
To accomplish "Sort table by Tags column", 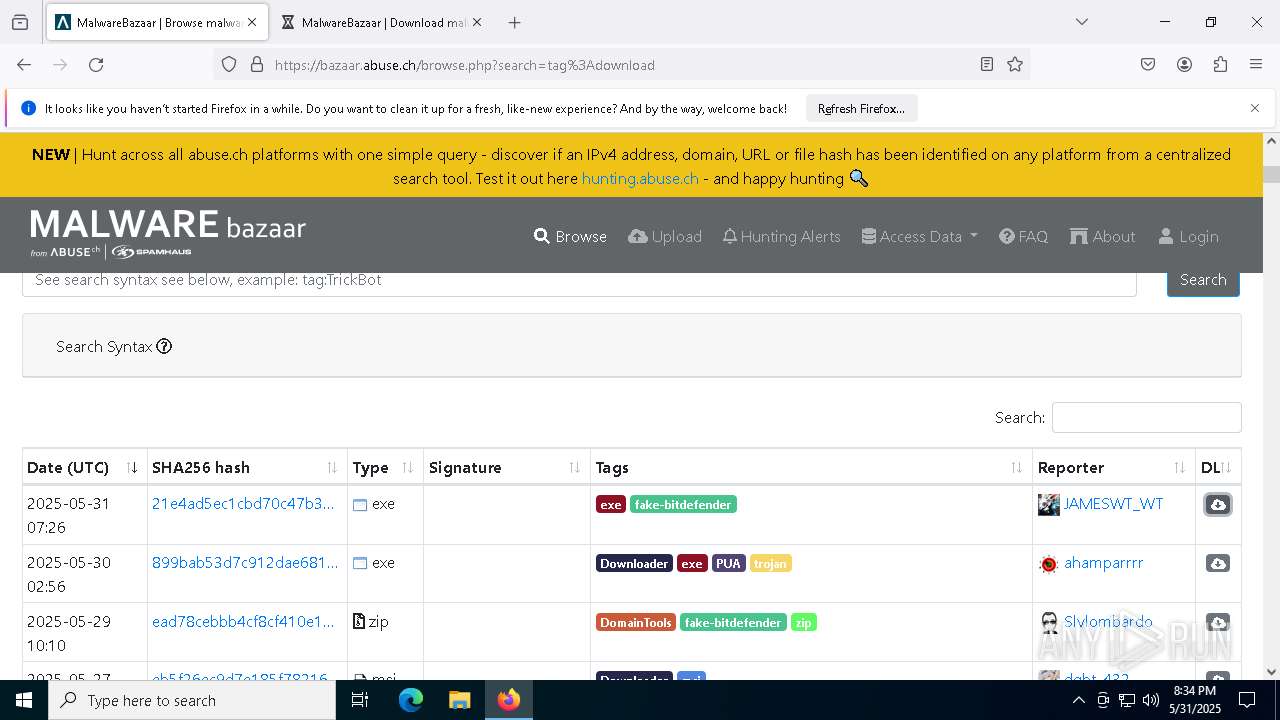I will [811, 467].
